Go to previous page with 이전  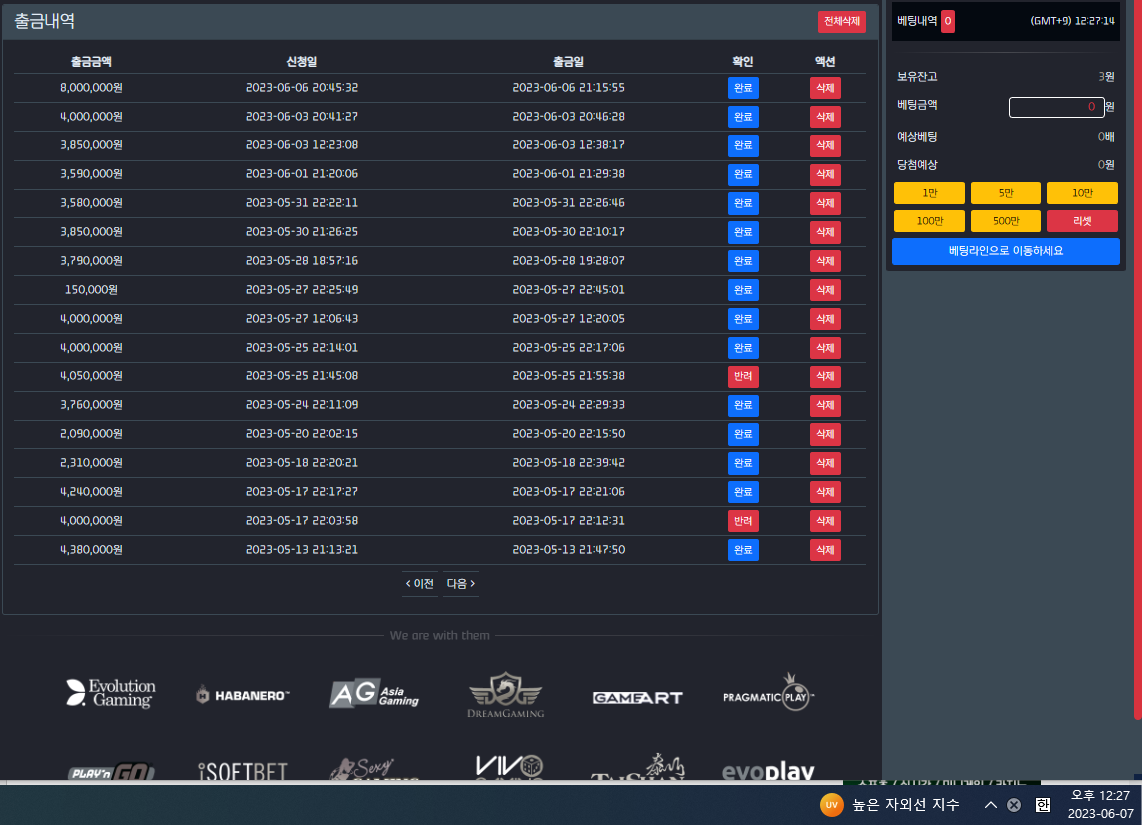[x=420, y=584]
